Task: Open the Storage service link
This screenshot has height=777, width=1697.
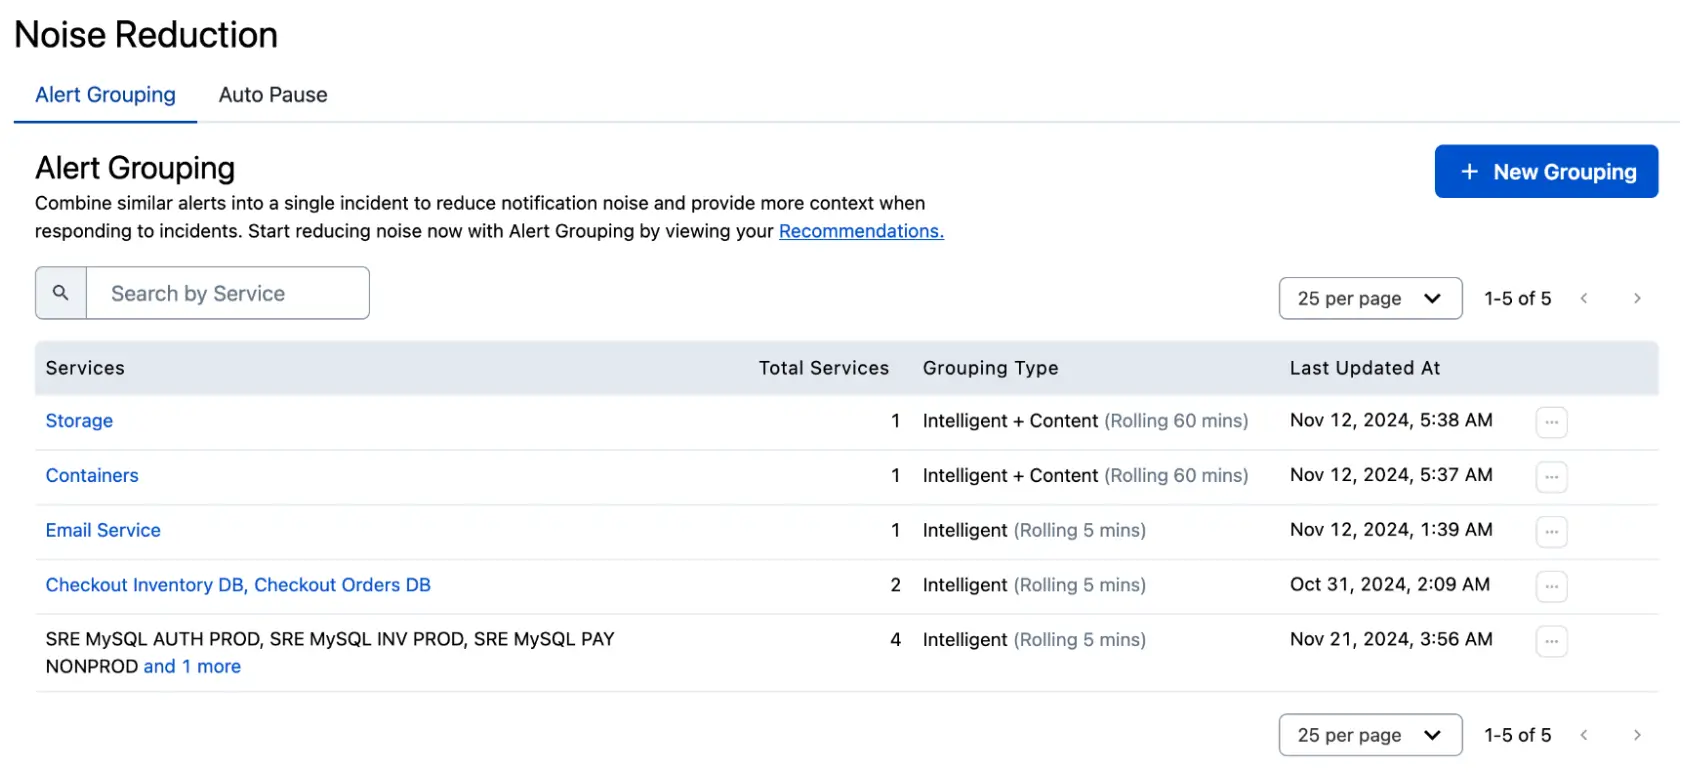Action: point(79,421)
